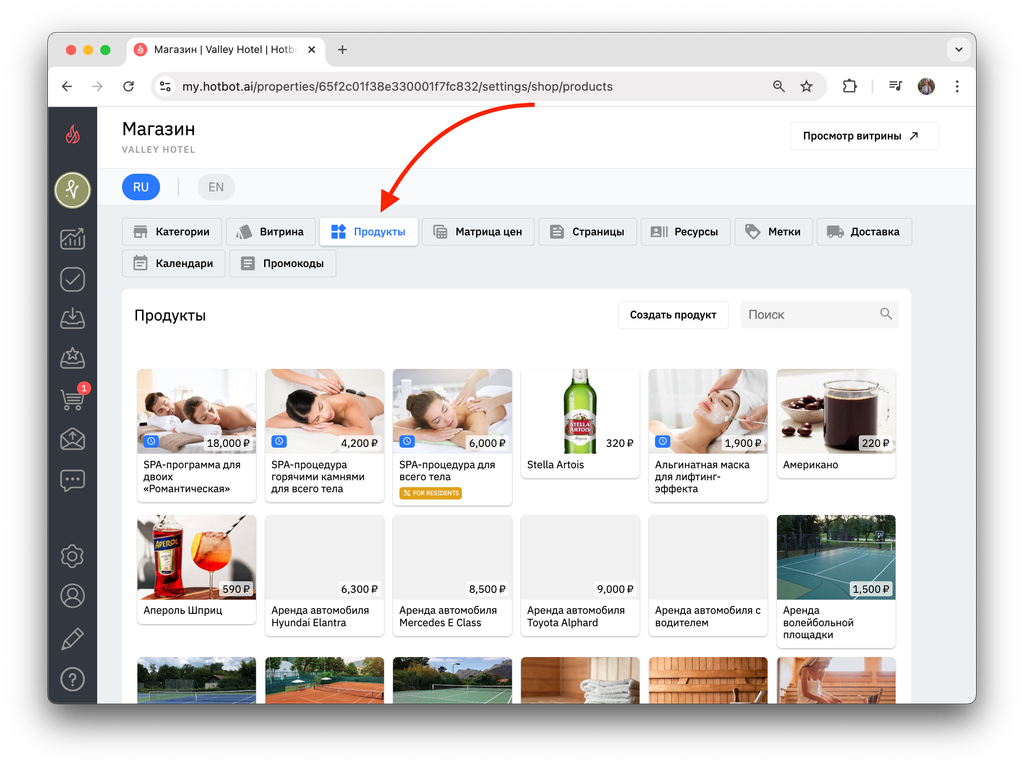Open user profile icon in sidebar
The width and height of the screenshot is (1024, 767).
pos(72,596)
